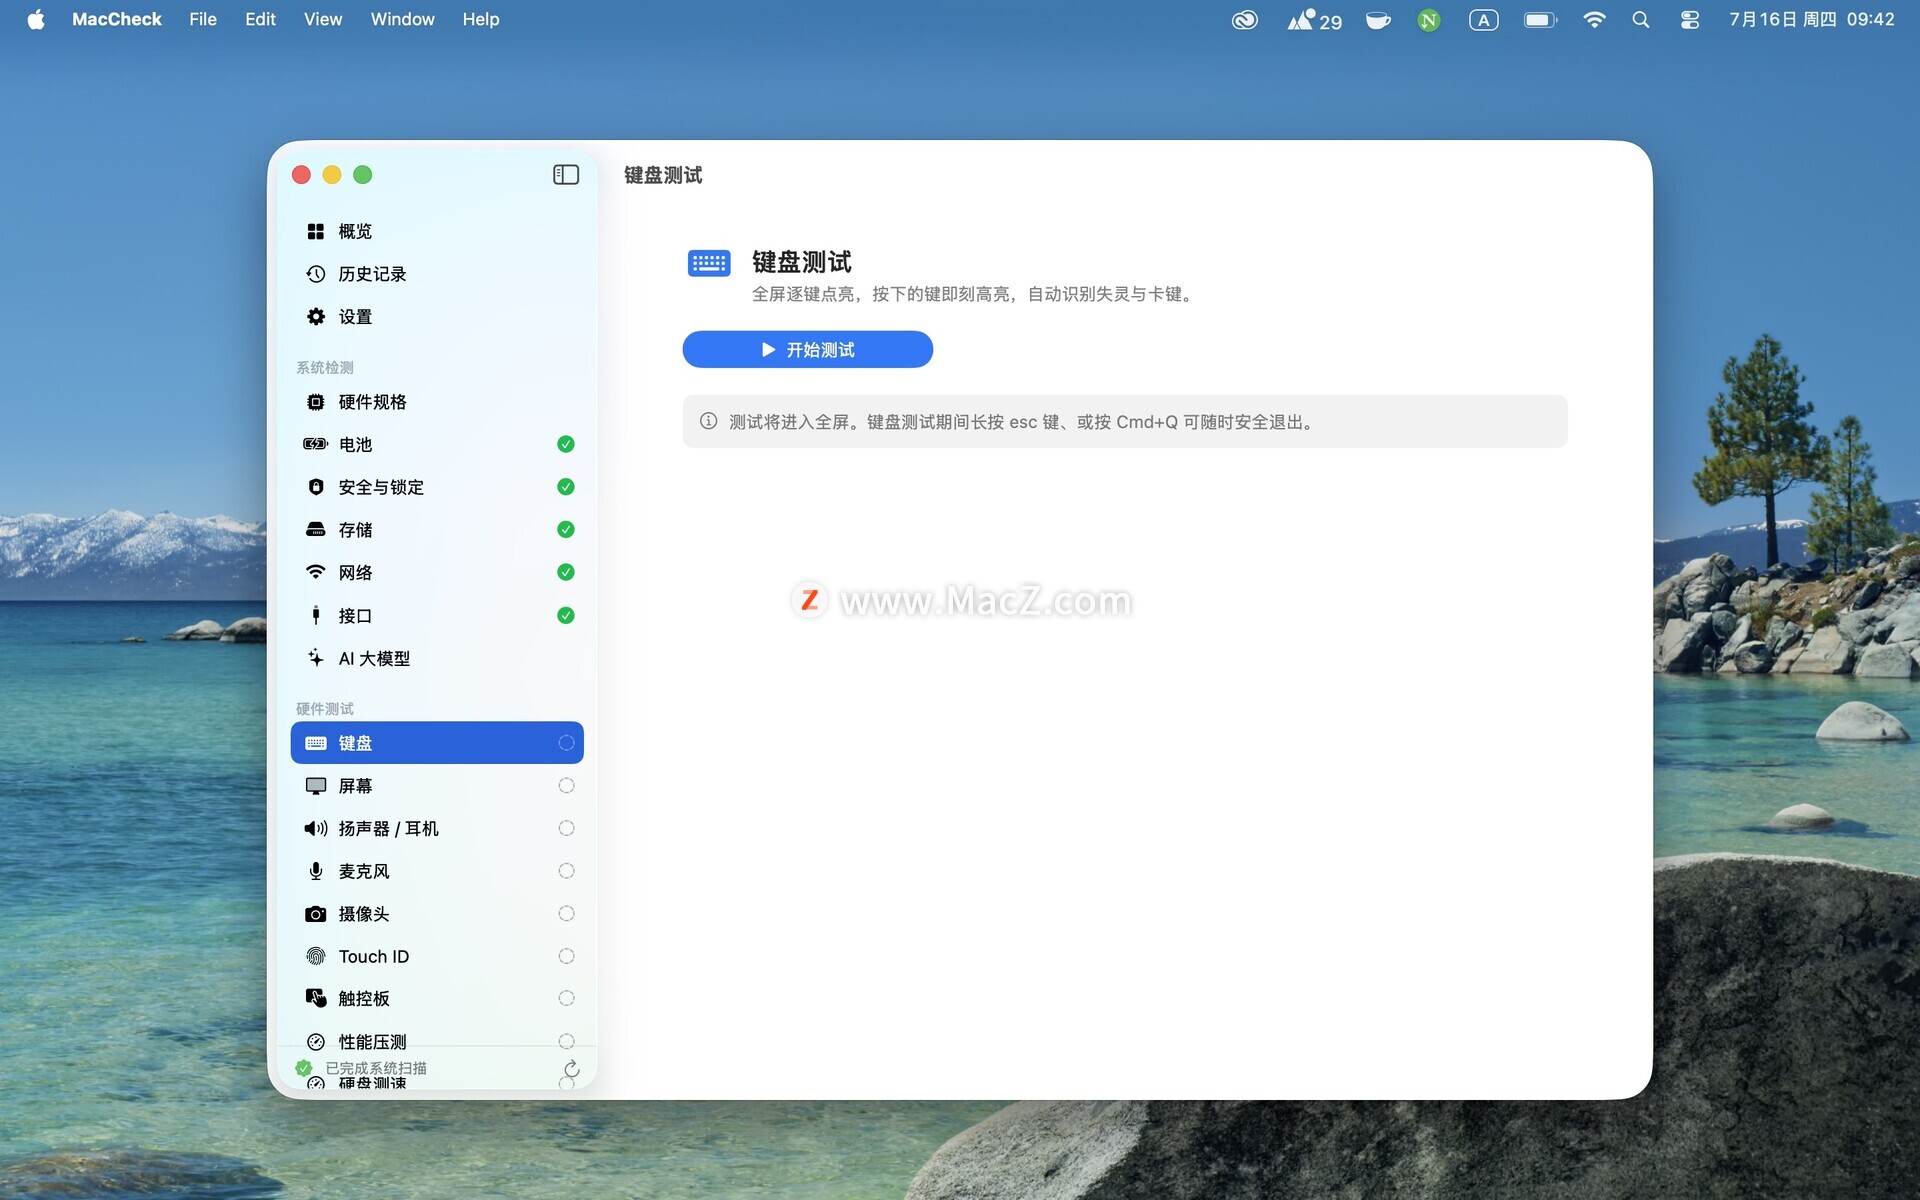Open Spotlight search in the menu bar

click(1641, 20)
